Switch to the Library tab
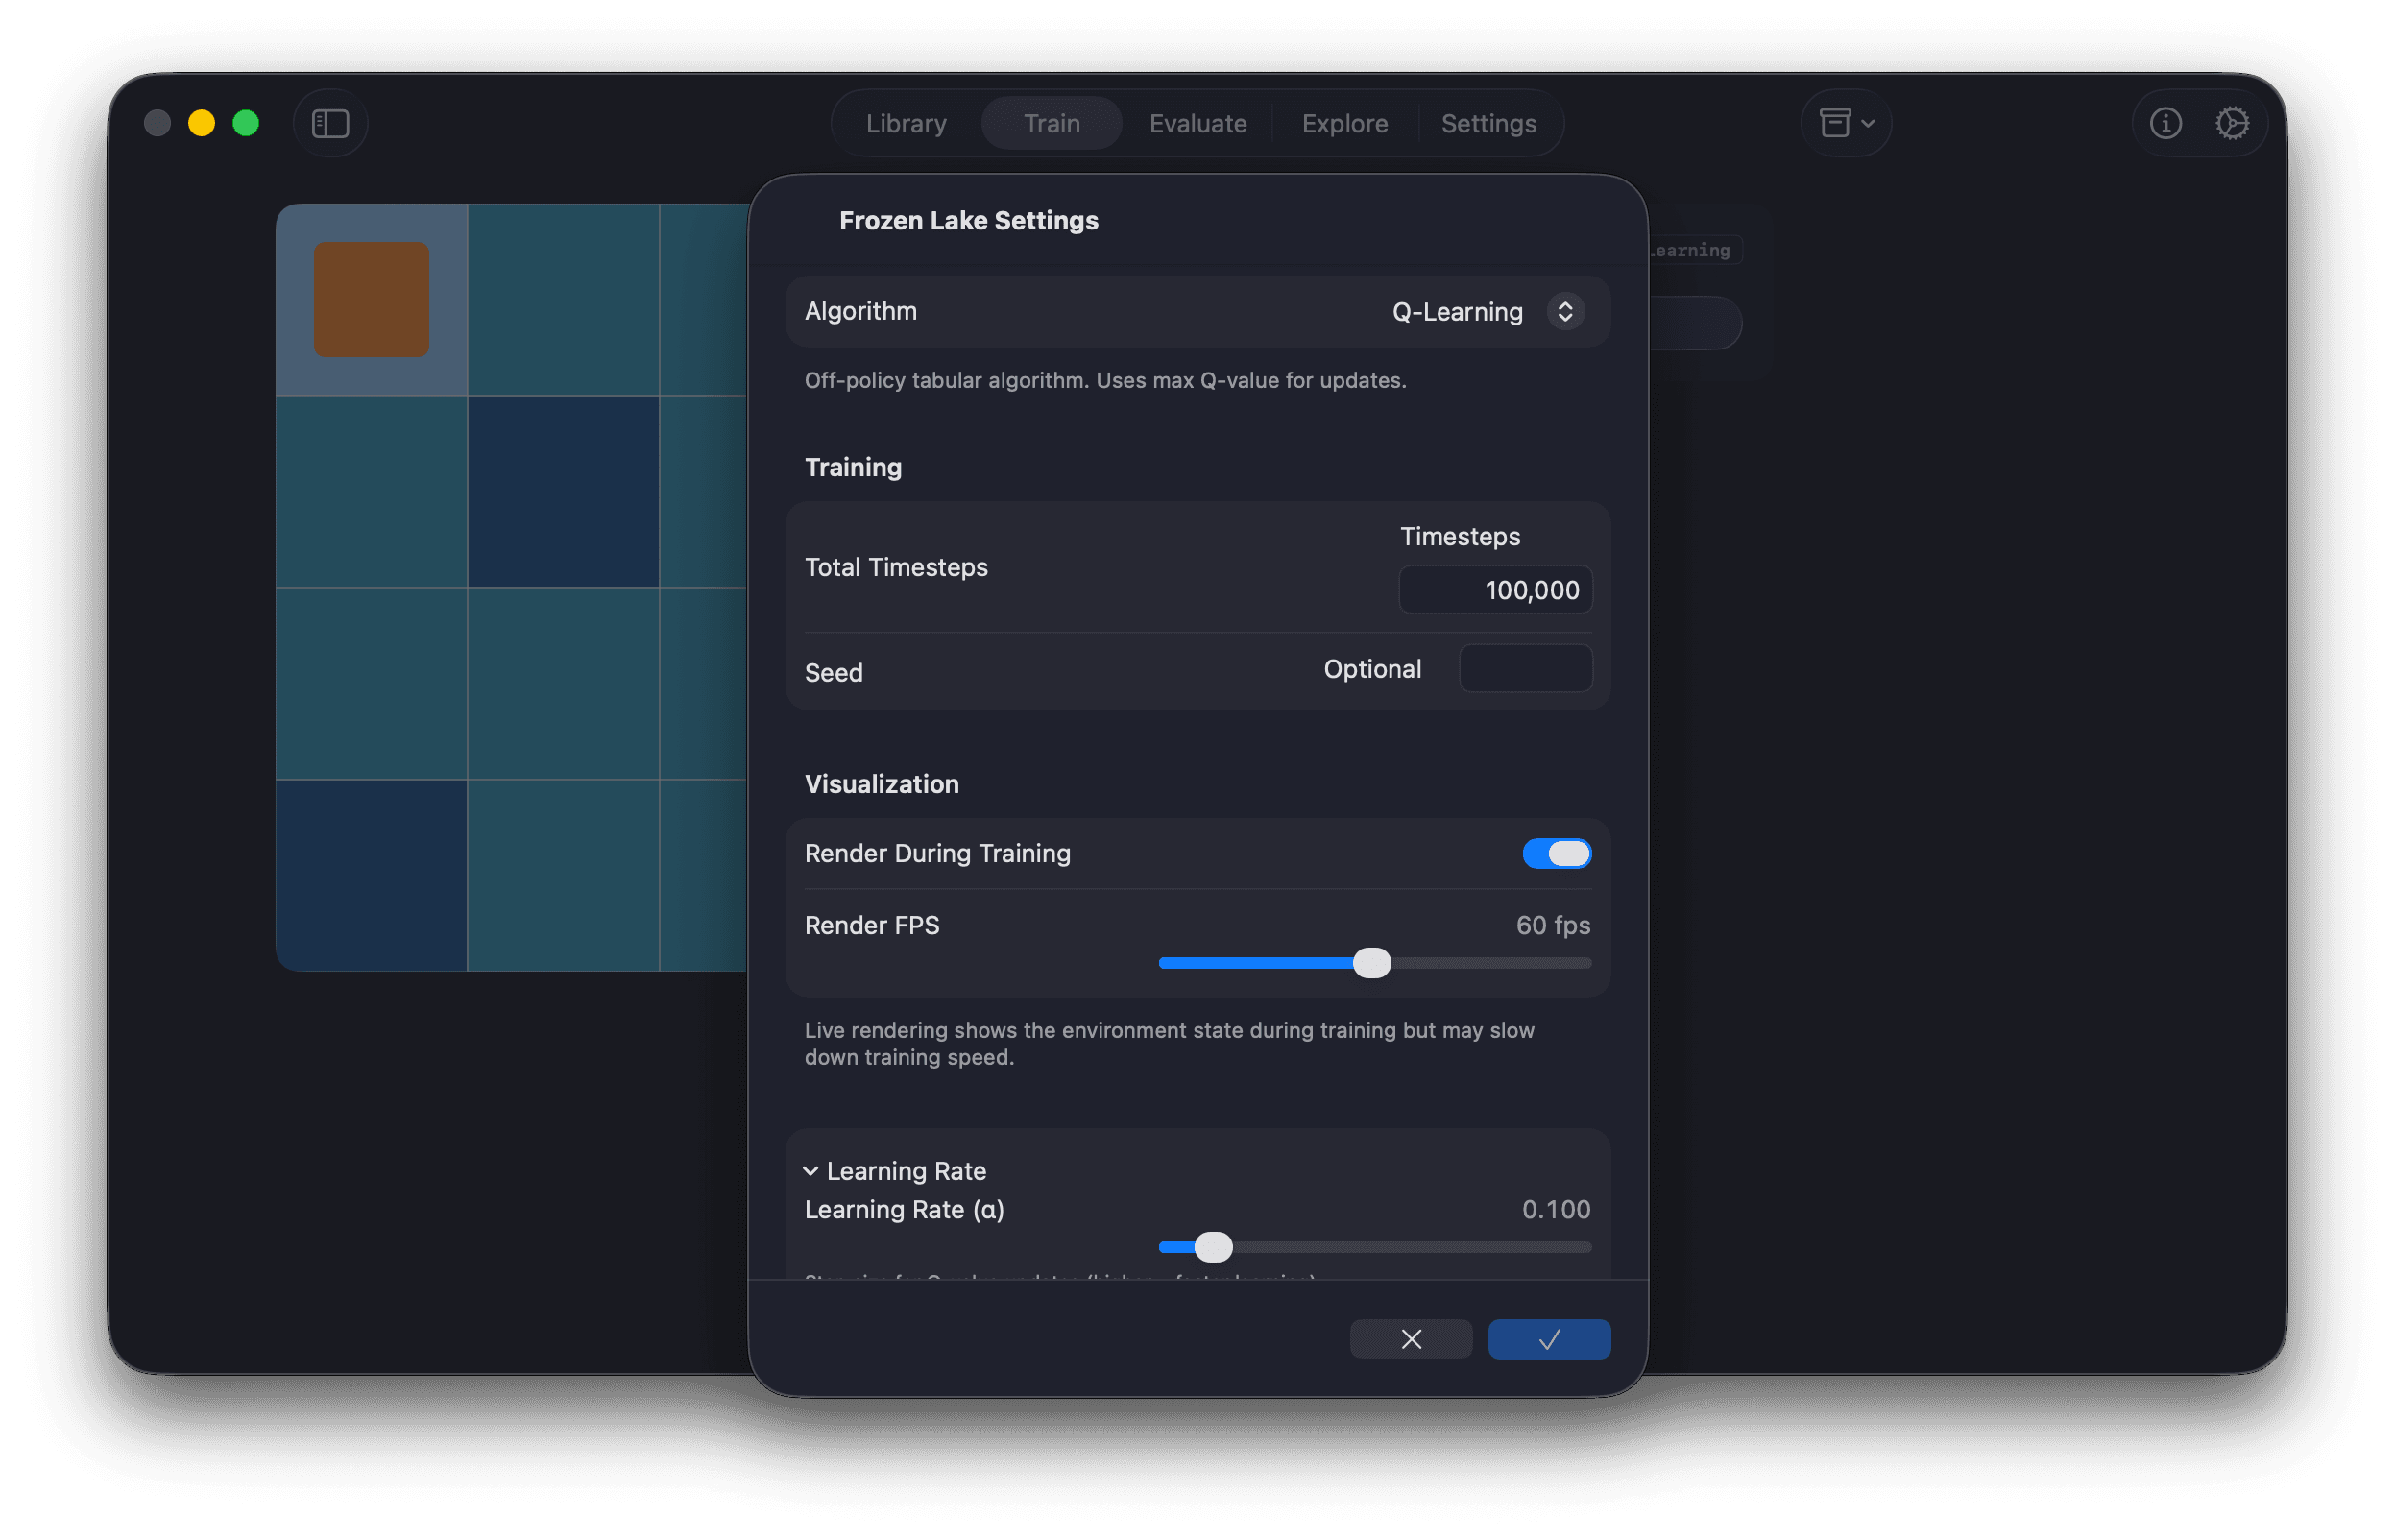This screenshot has width=2395, height=1540. click(906, 123)
